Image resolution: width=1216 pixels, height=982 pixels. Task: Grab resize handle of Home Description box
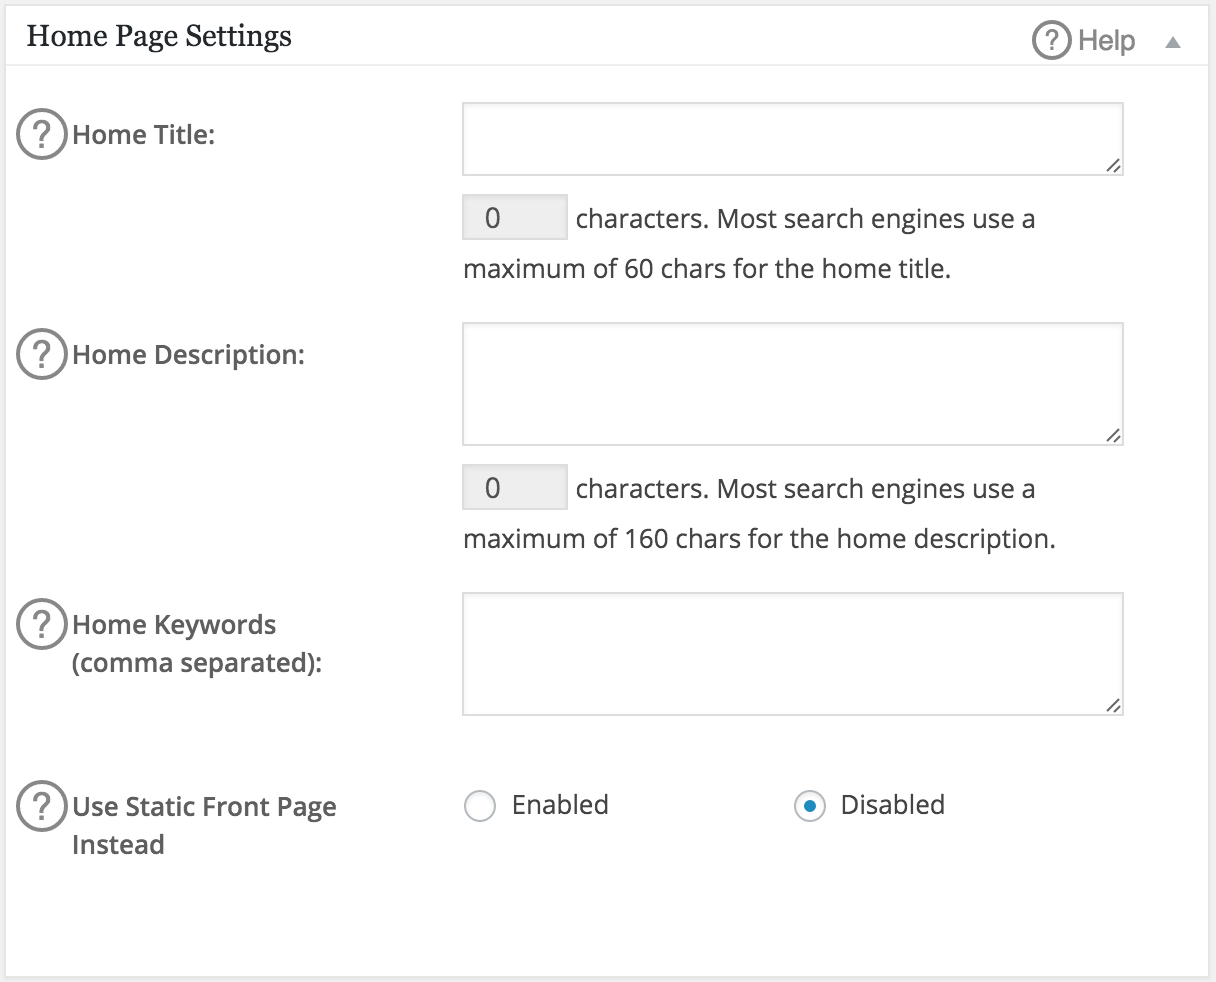click(x=1113, y=436)
